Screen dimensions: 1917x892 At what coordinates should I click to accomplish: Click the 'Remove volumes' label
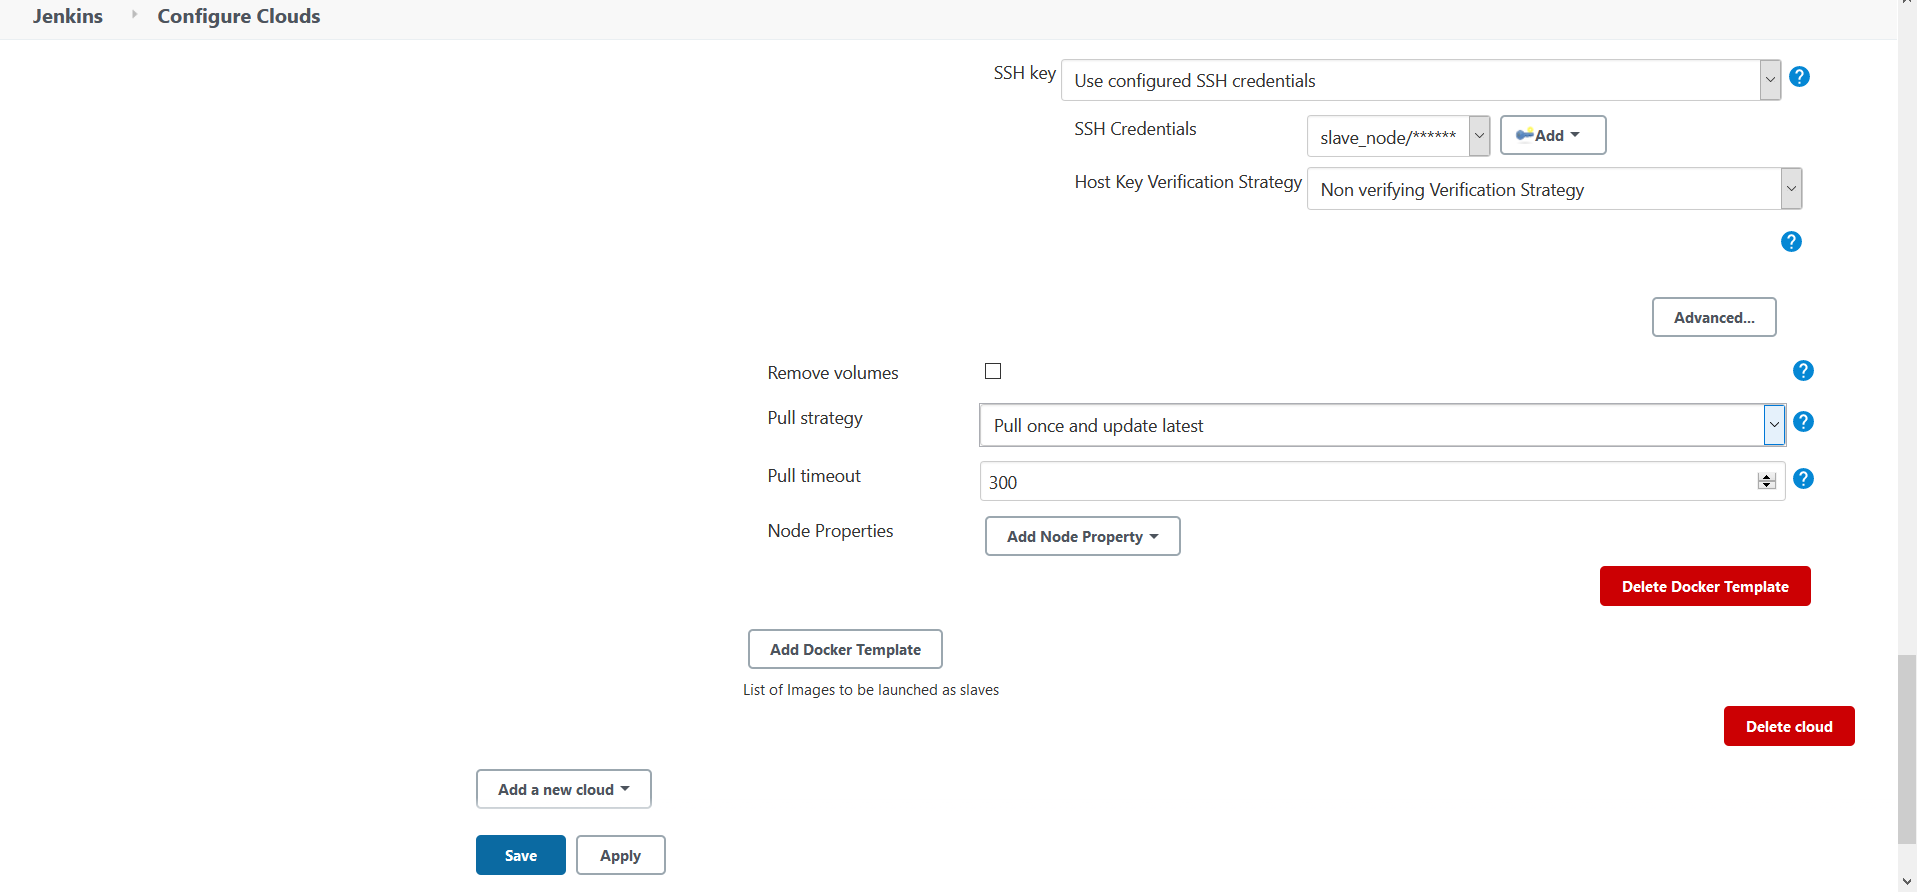click(x=833, y=373)
